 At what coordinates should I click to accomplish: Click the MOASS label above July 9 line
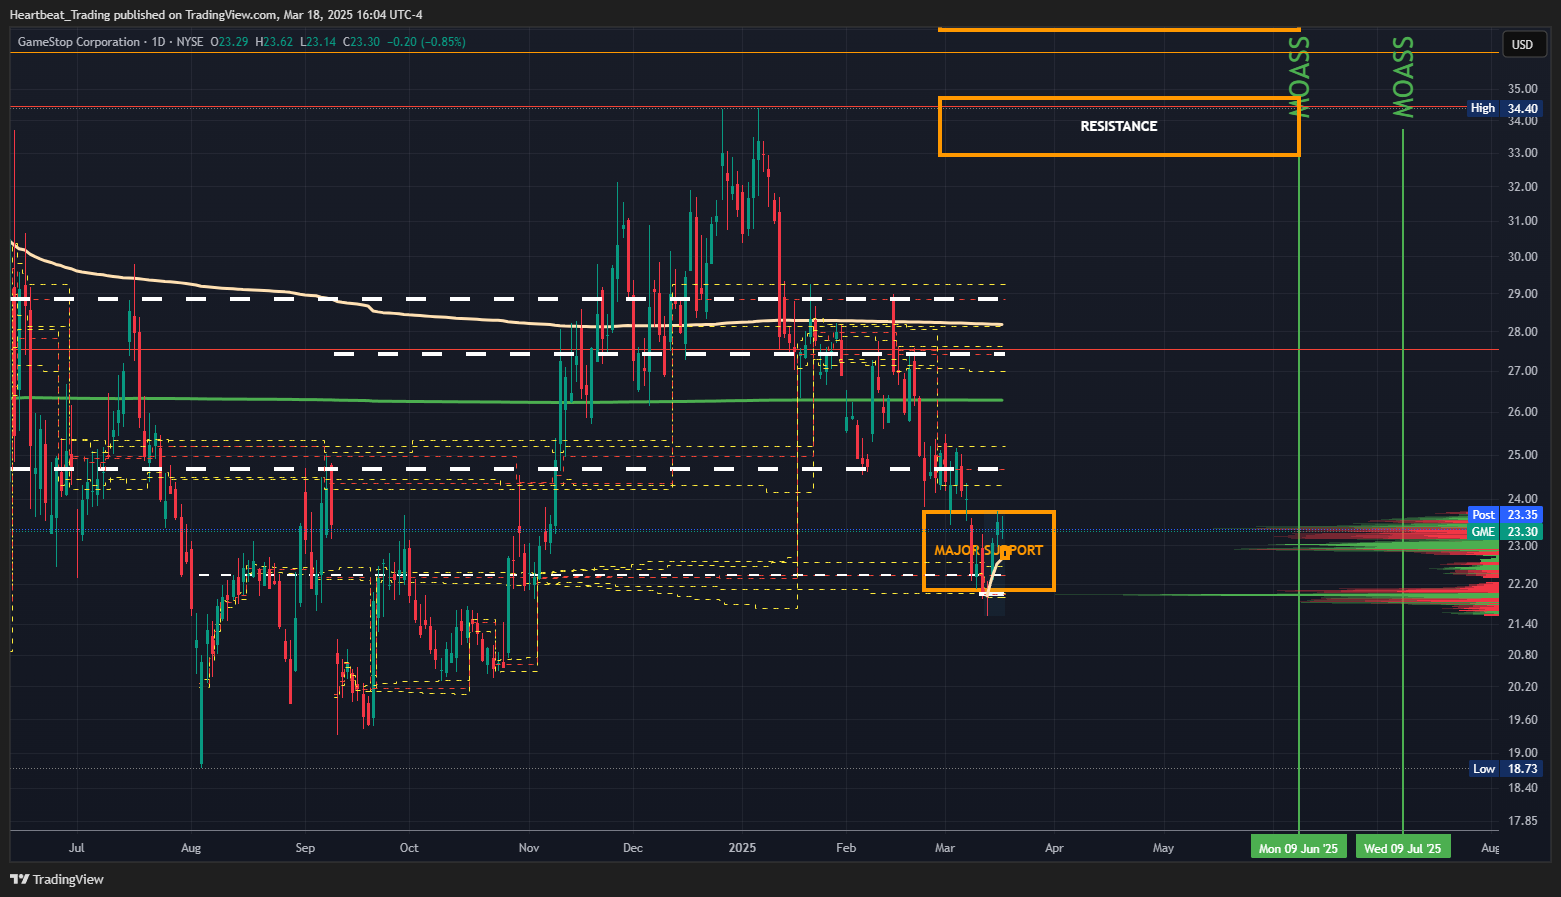(1403, 78)
